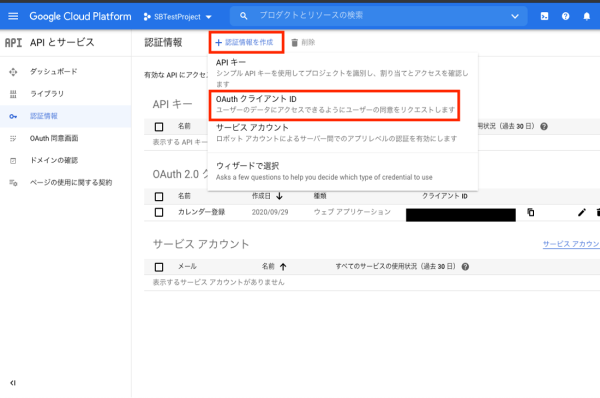Click help icon beside service usage column

point(465,267)
